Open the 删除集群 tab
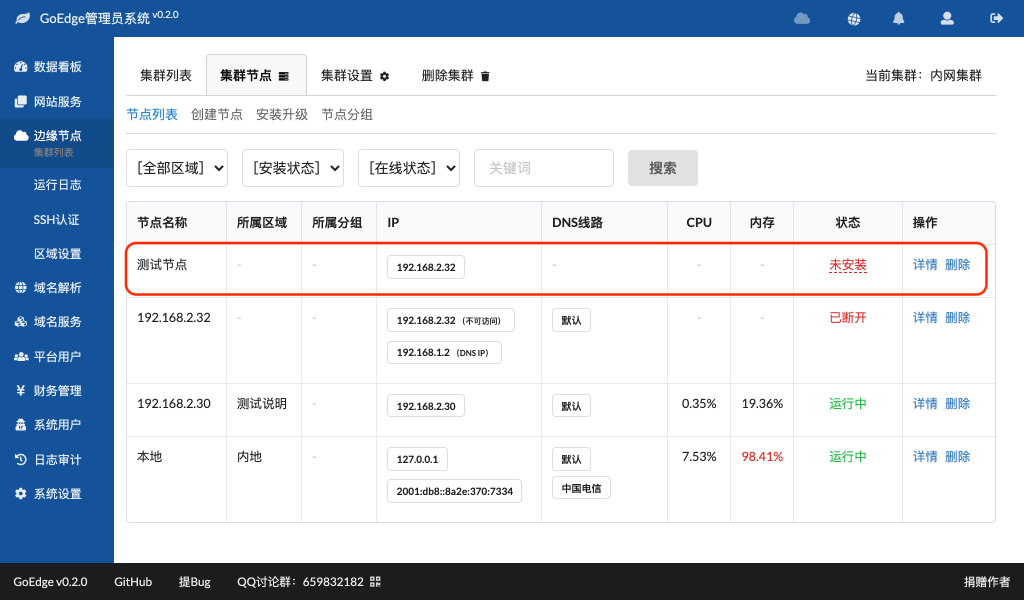 455,76
